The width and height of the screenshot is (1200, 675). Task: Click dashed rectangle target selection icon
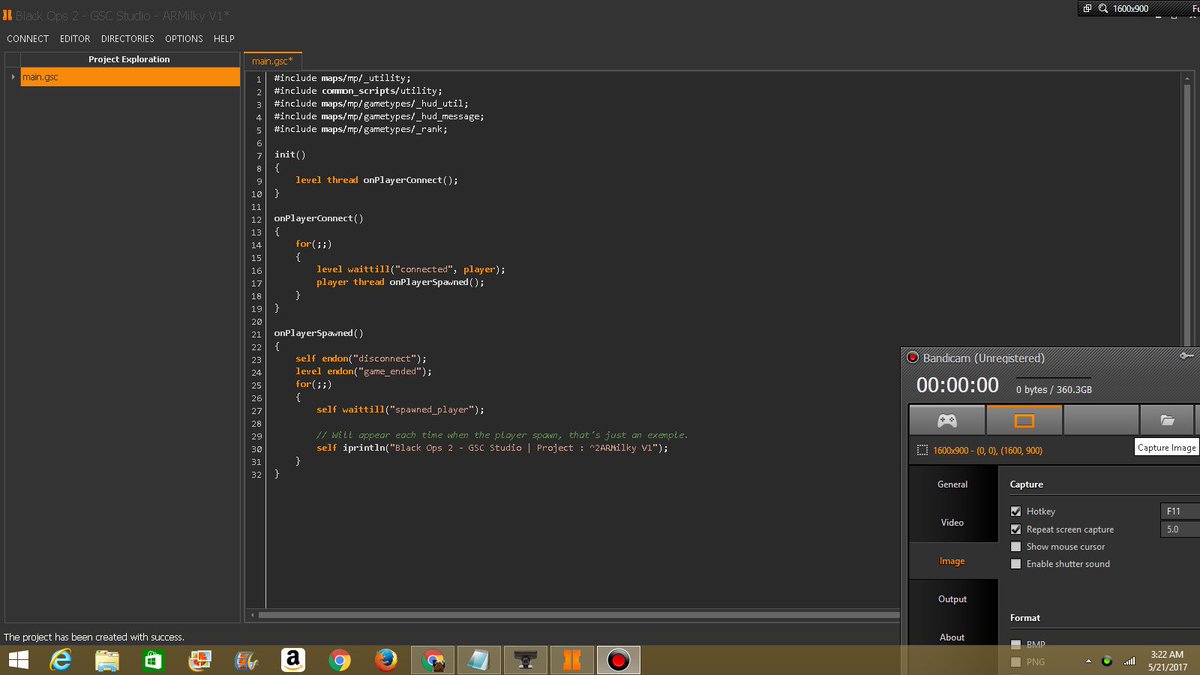[922, 451]
